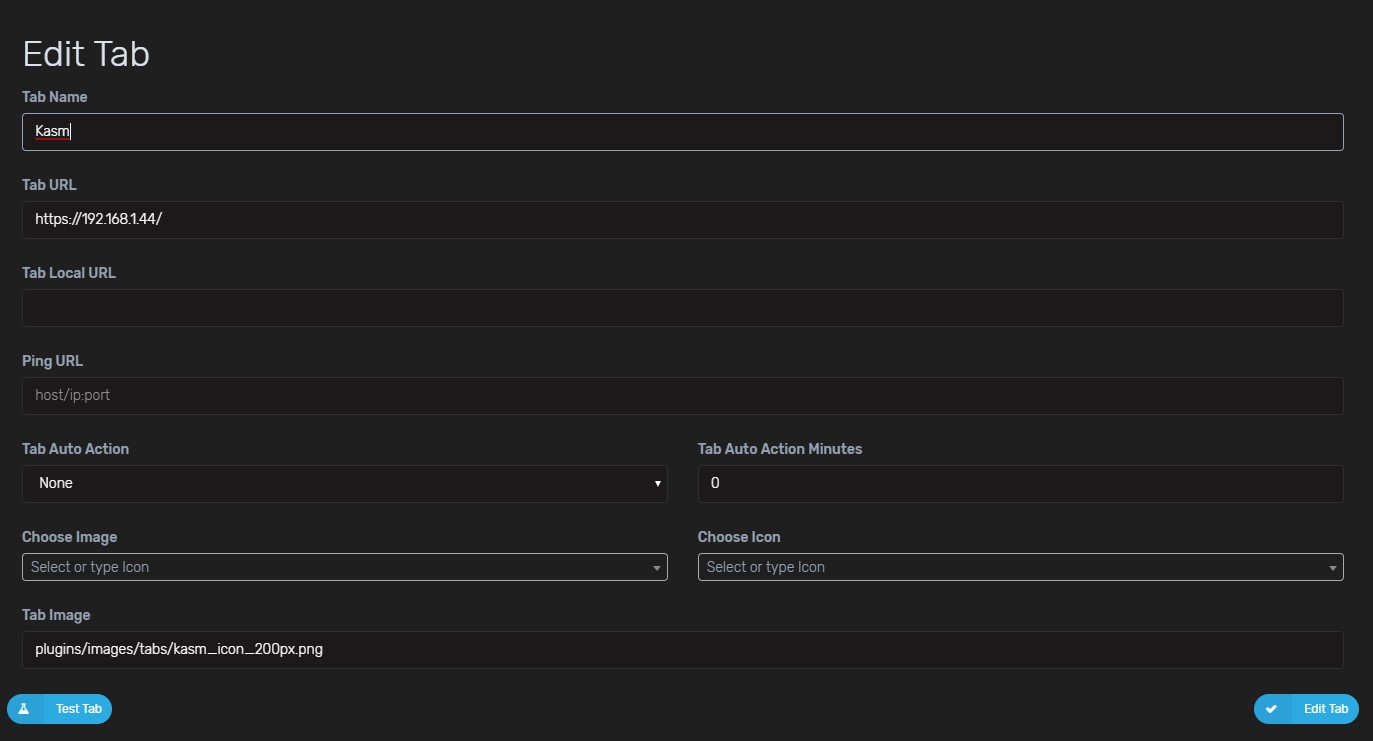The image size is (1373, 741).
Task: Click the Tab Auto Action caret arrow
Action: point(657,484)
